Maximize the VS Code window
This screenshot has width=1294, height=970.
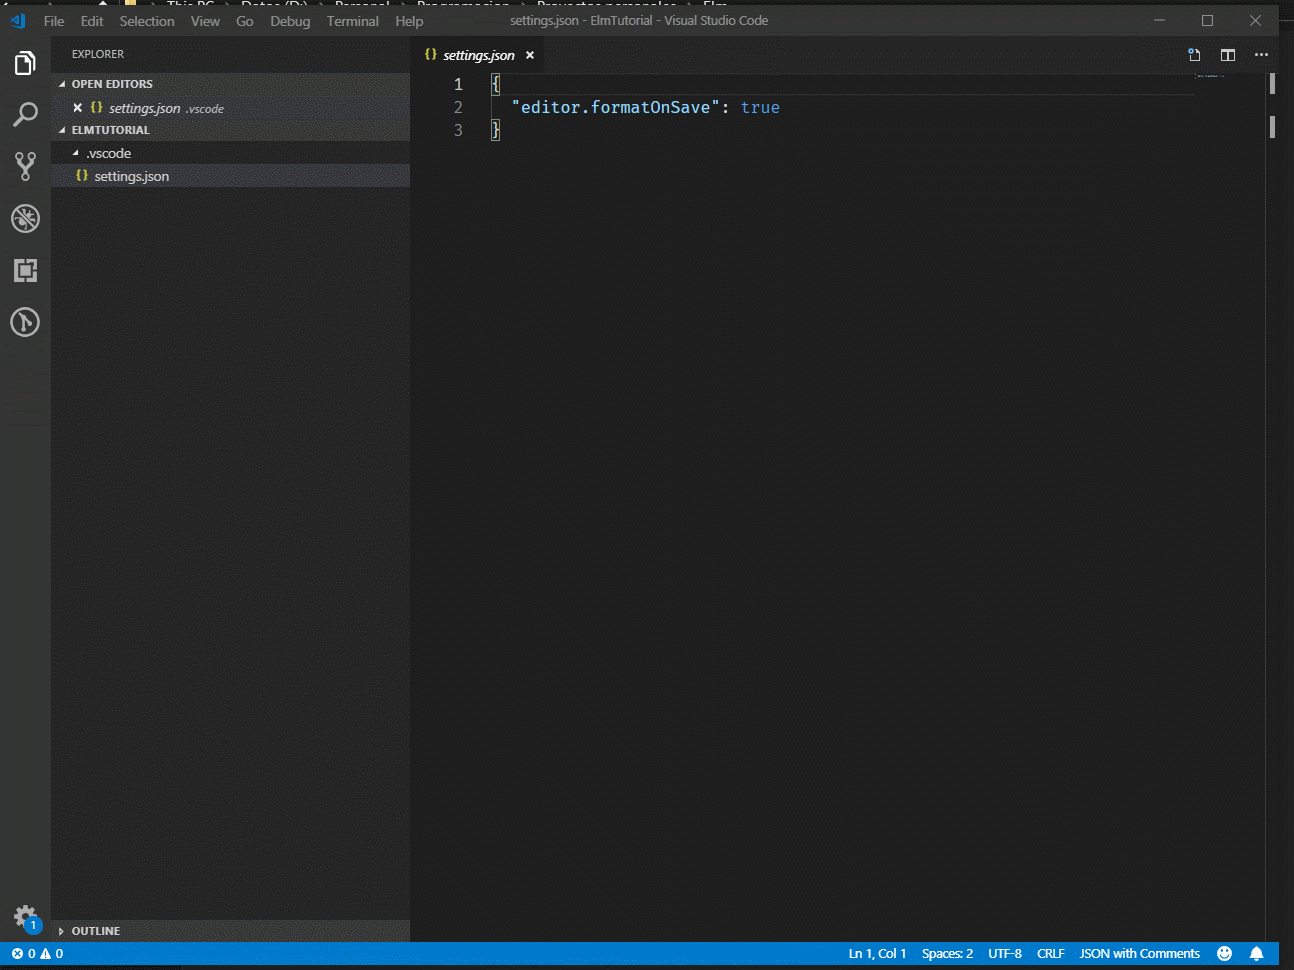pyautogui.click(x=1207, y=20)
